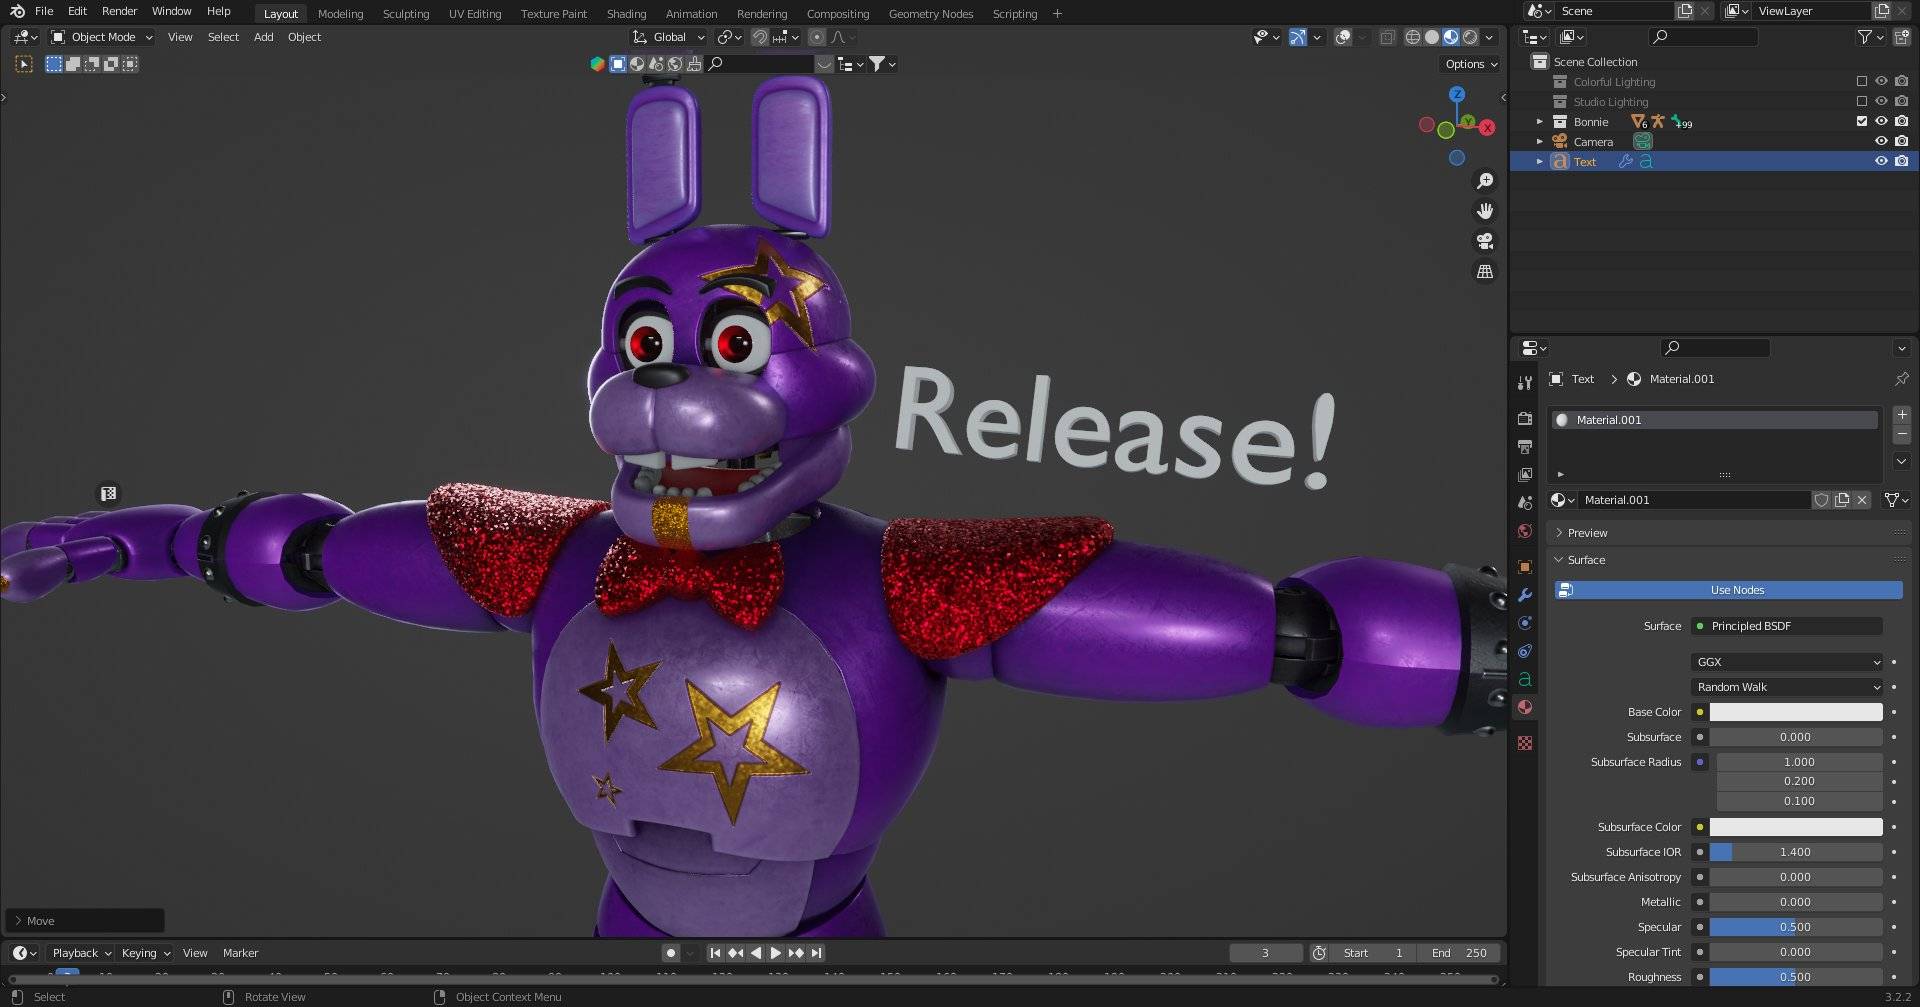The height and width of the screenshot is (1007, 1920).
Task: Toggle the Use Nodes button
Action: click(x=1729, y=590)
